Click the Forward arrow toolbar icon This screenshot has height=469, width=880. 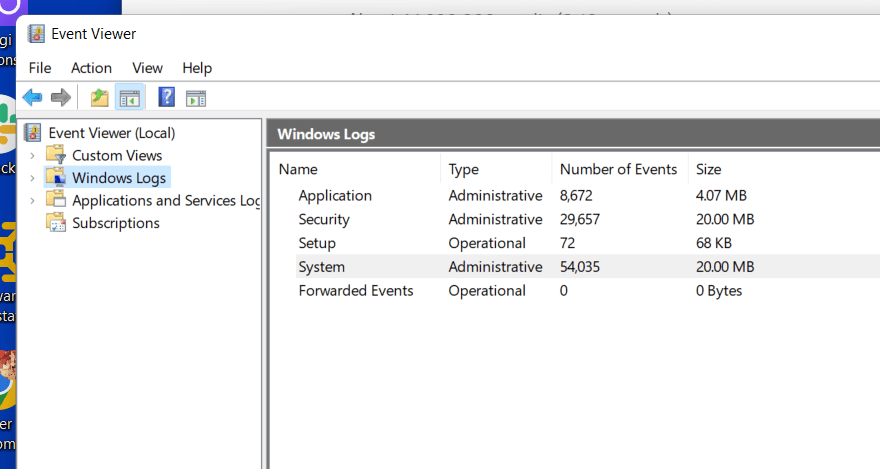point(61,98)
